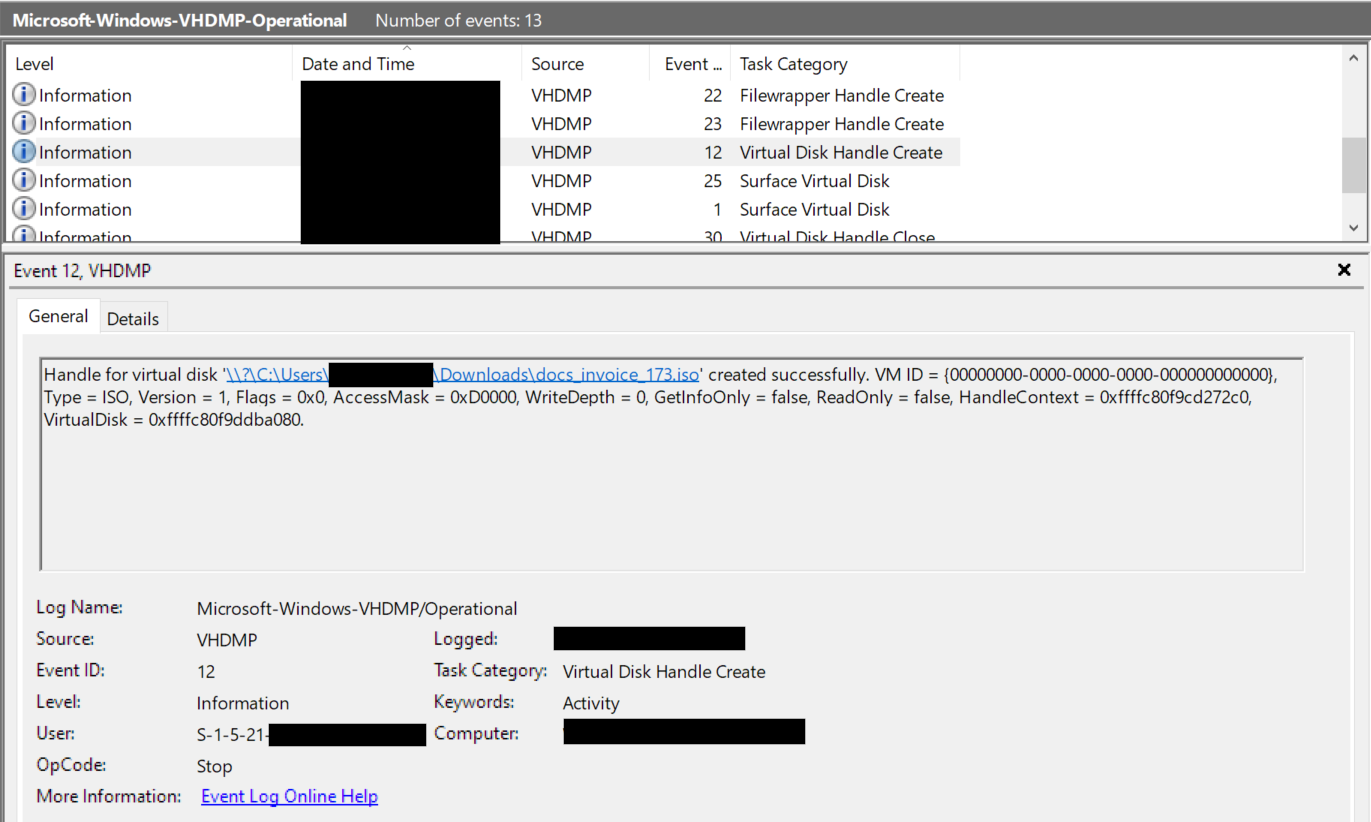Image resolution: width=1371 pixels, height=822 pixels.
Task: Select the Event 1 information icon
Action: pos(24,209)
